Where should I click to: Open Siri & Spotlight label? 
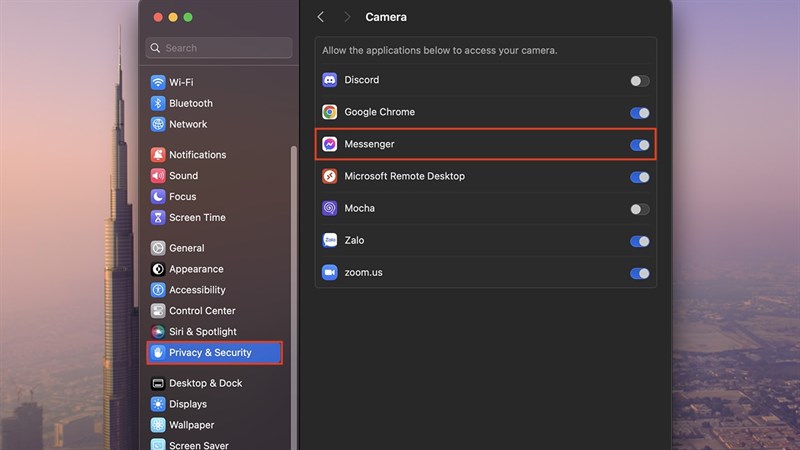point(203,332)
